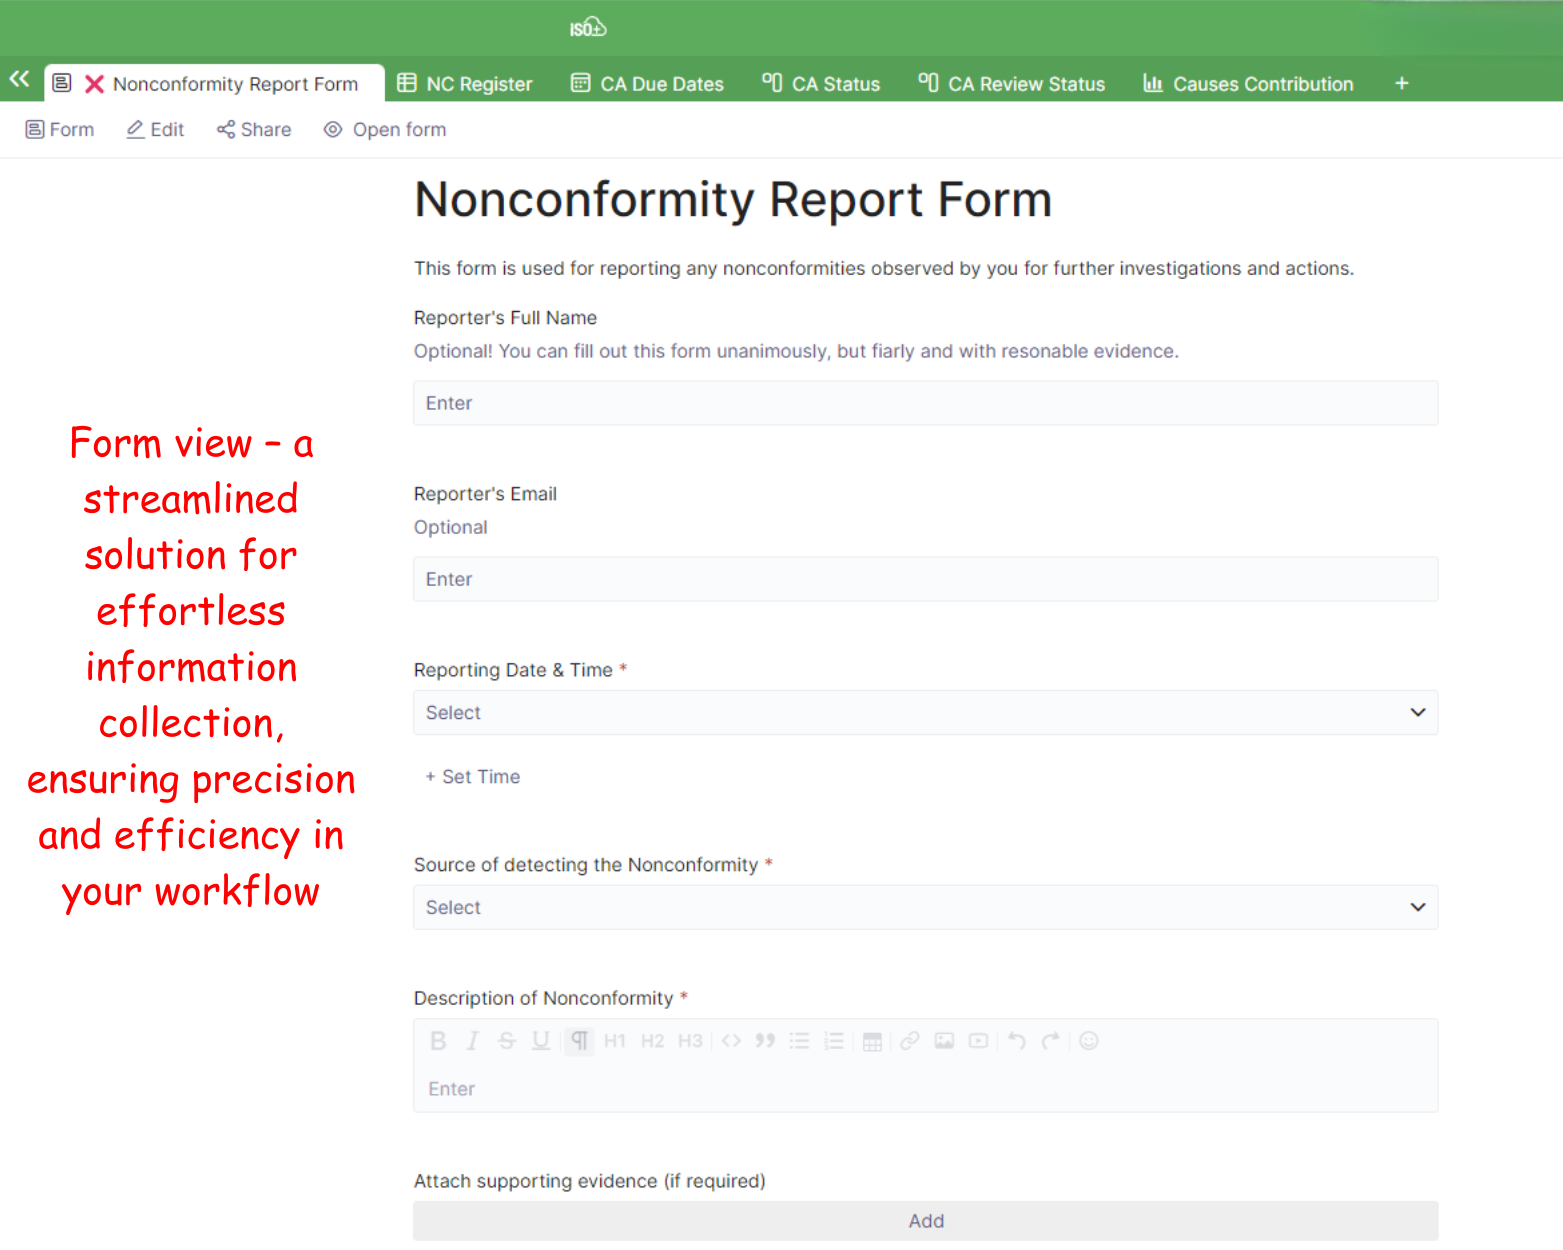1563x1250 pixels.
Task: Click the Share button in toolbar
Action: tap(254, 130)
